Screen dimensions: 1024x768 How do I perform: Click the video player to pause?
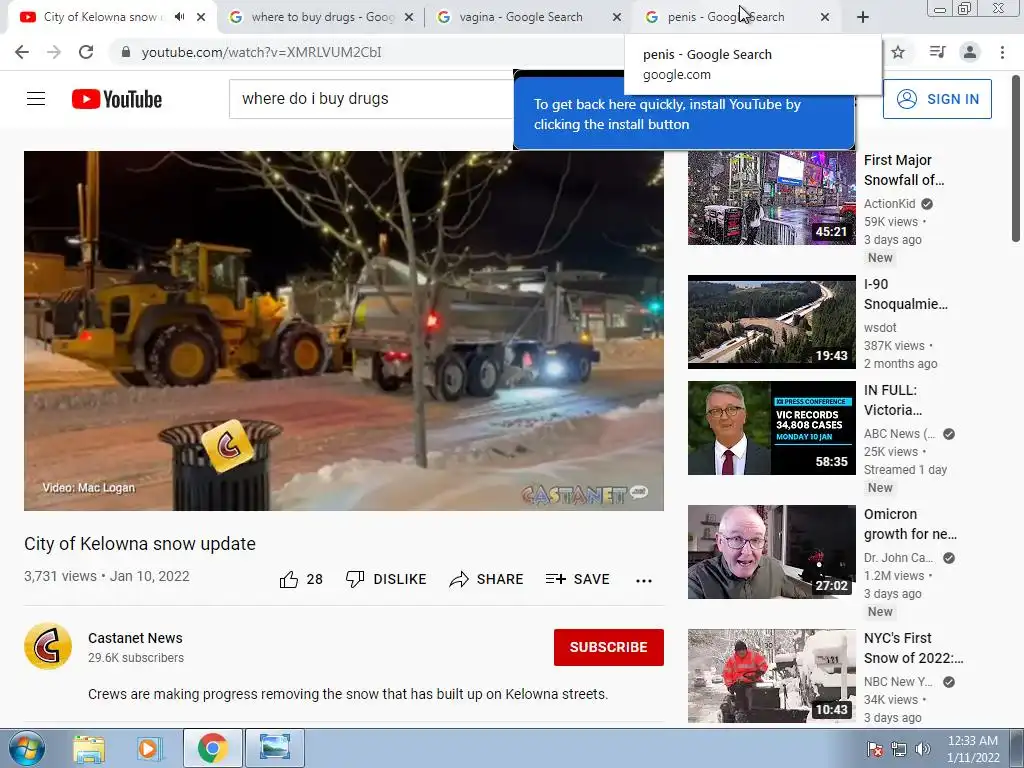pyautogui.click(x=344, y=330)
